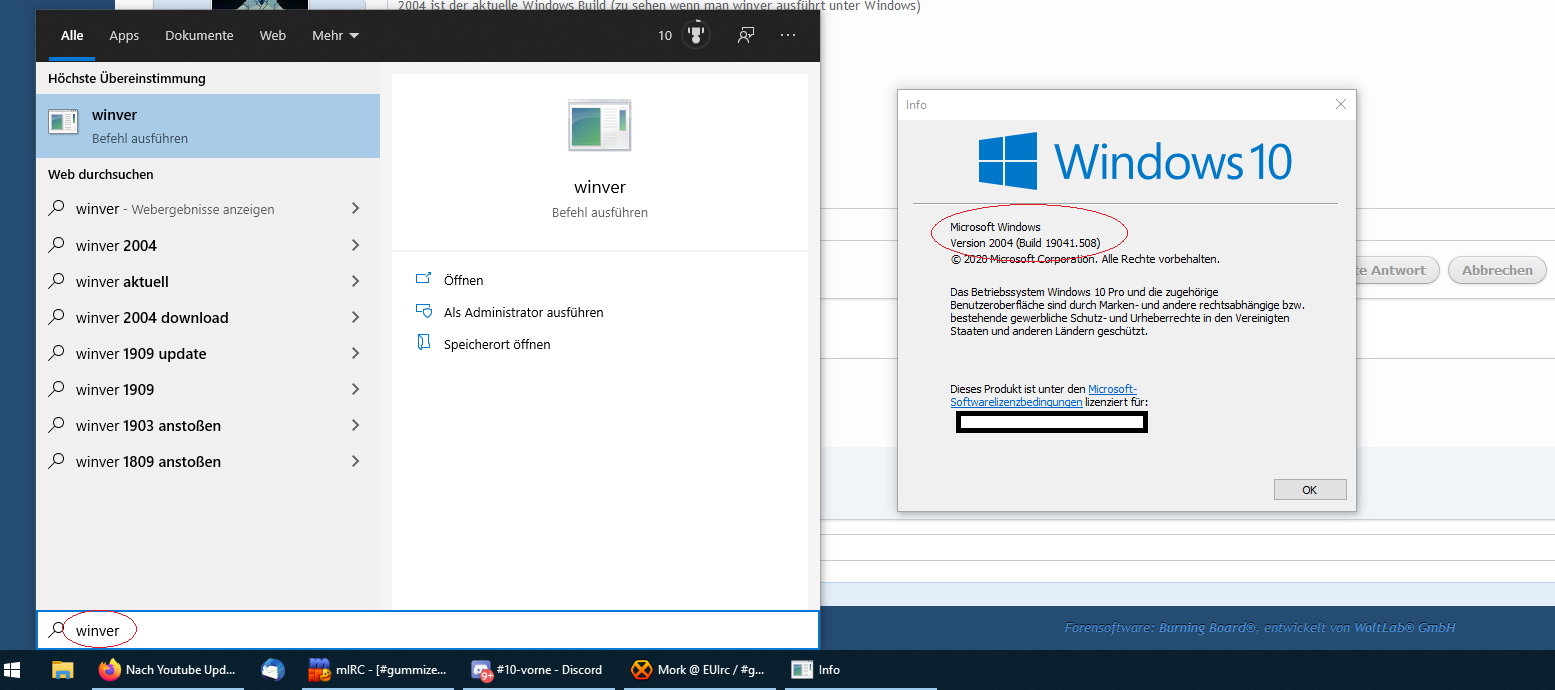
Task: Switch to Firefox Nach Youtube Upd... window
Action: tap(167, 670)
